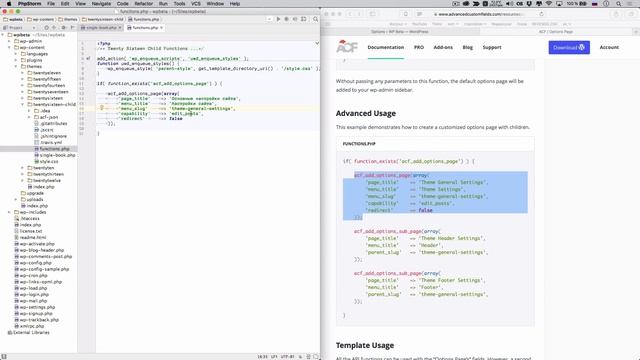Collapse the themes folder
Screen dimensions: 640x360
pyautogui.click(x=16, y=67)
